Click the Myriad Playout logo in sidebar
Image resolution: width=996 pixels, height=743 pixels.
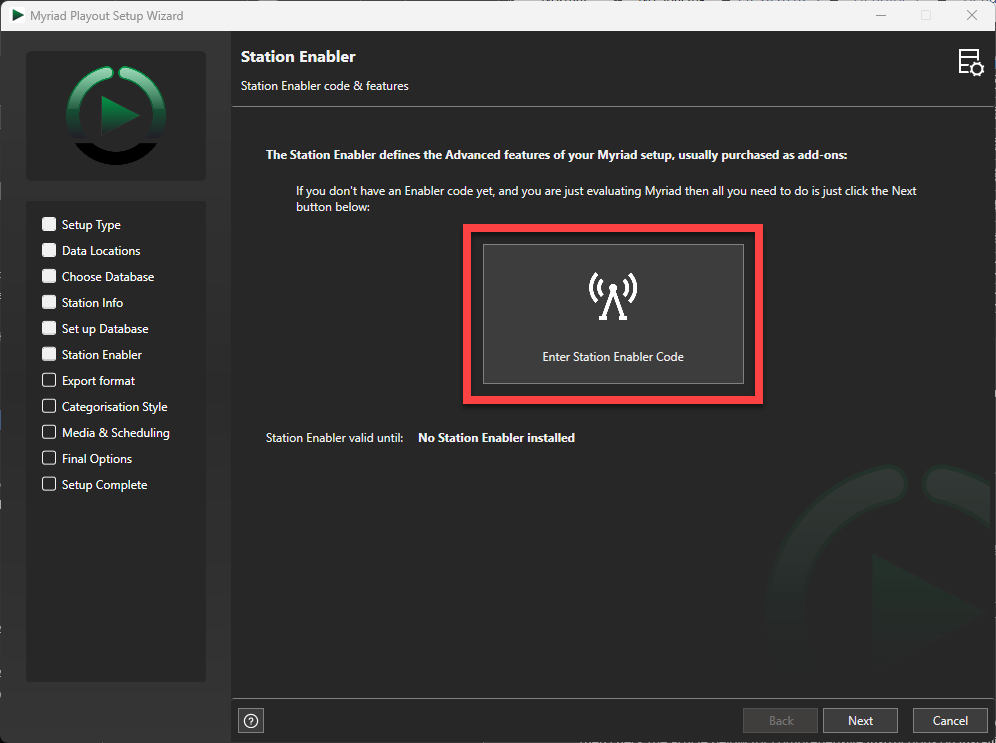[x=116, y=116]
